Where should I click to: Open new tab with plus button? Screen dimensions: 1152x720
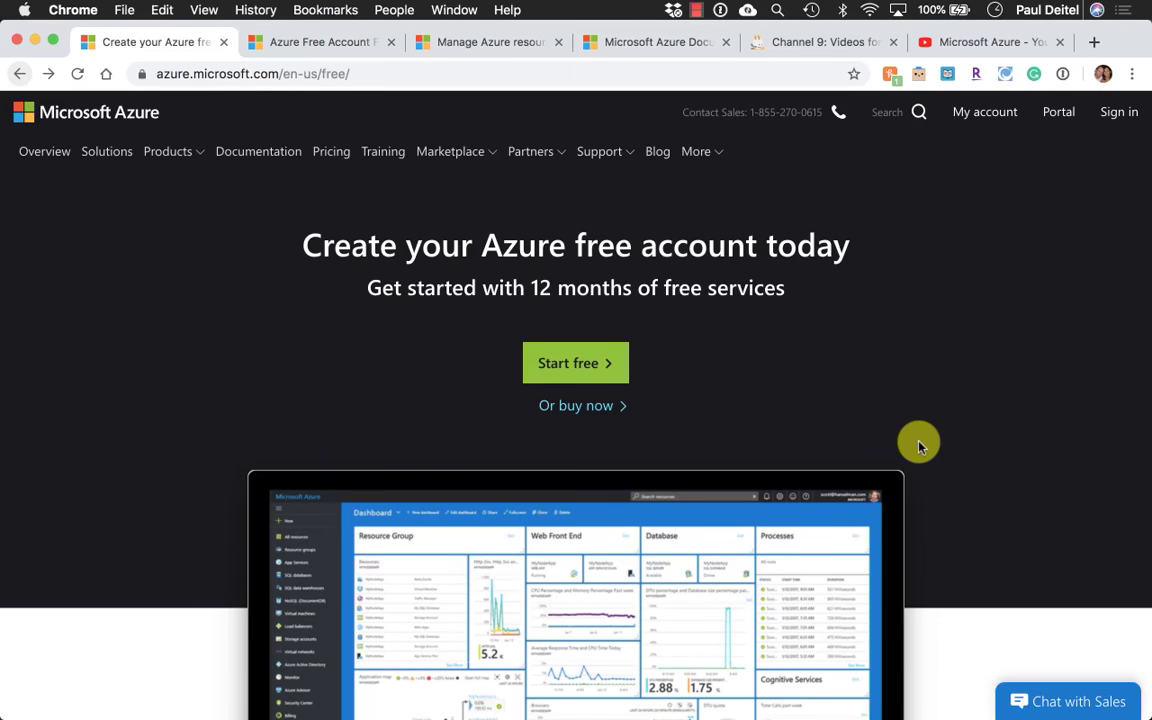[x=1094, y=42]
